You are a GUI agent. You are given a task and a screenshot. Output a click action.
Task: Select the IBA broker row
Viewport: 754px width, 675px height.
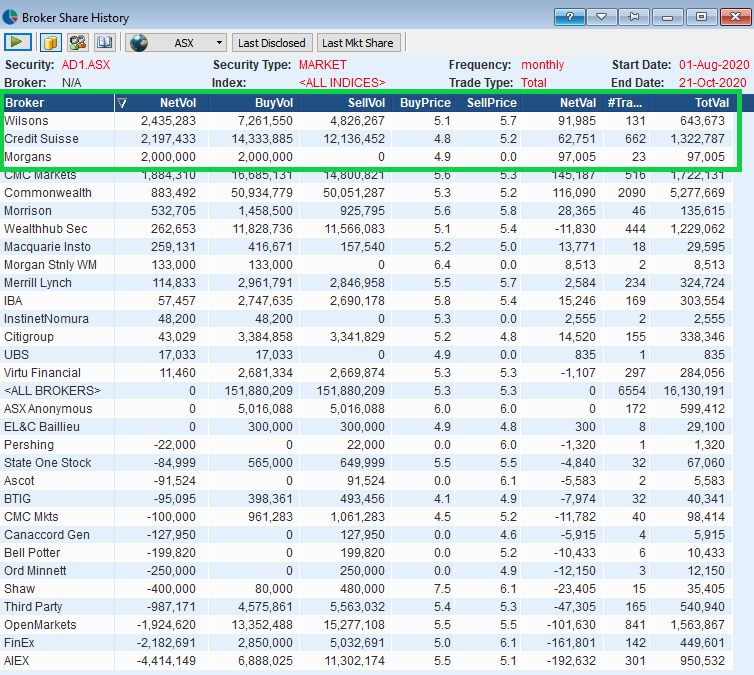(x=368, y=300)
